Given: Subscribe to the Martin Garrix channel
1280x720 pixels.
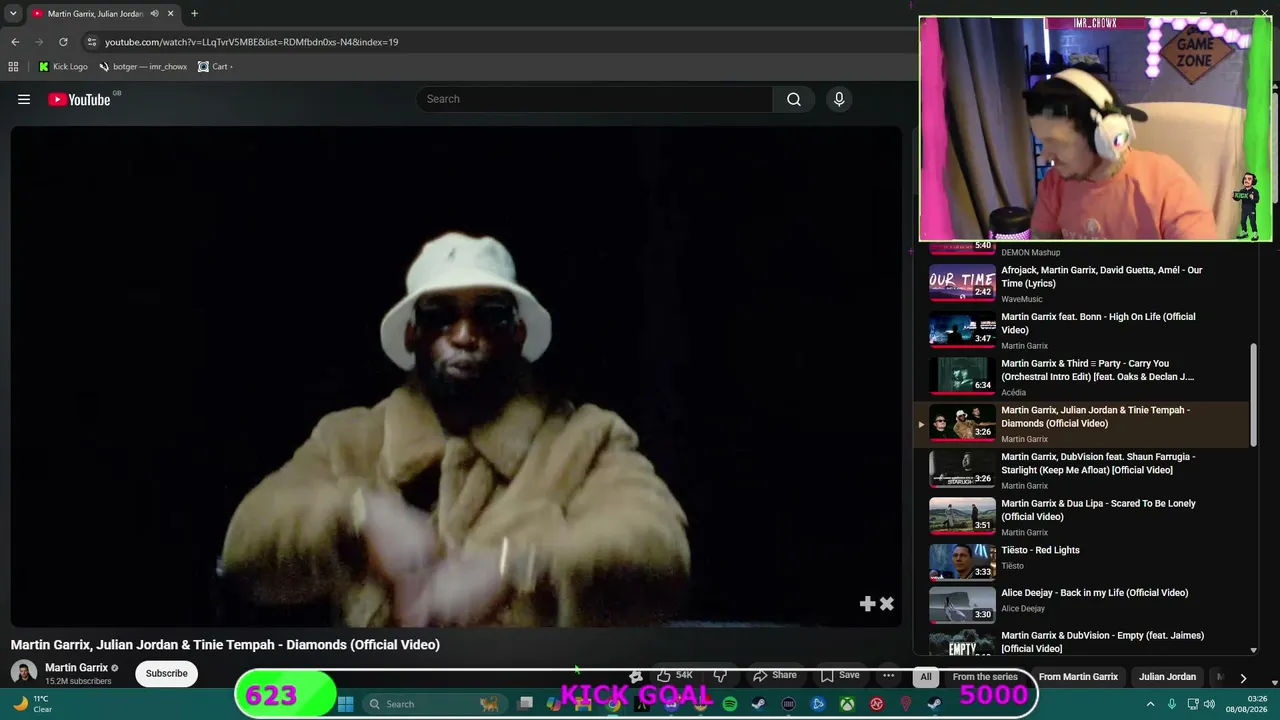Looking at the screenshot, I should [166, 673].
